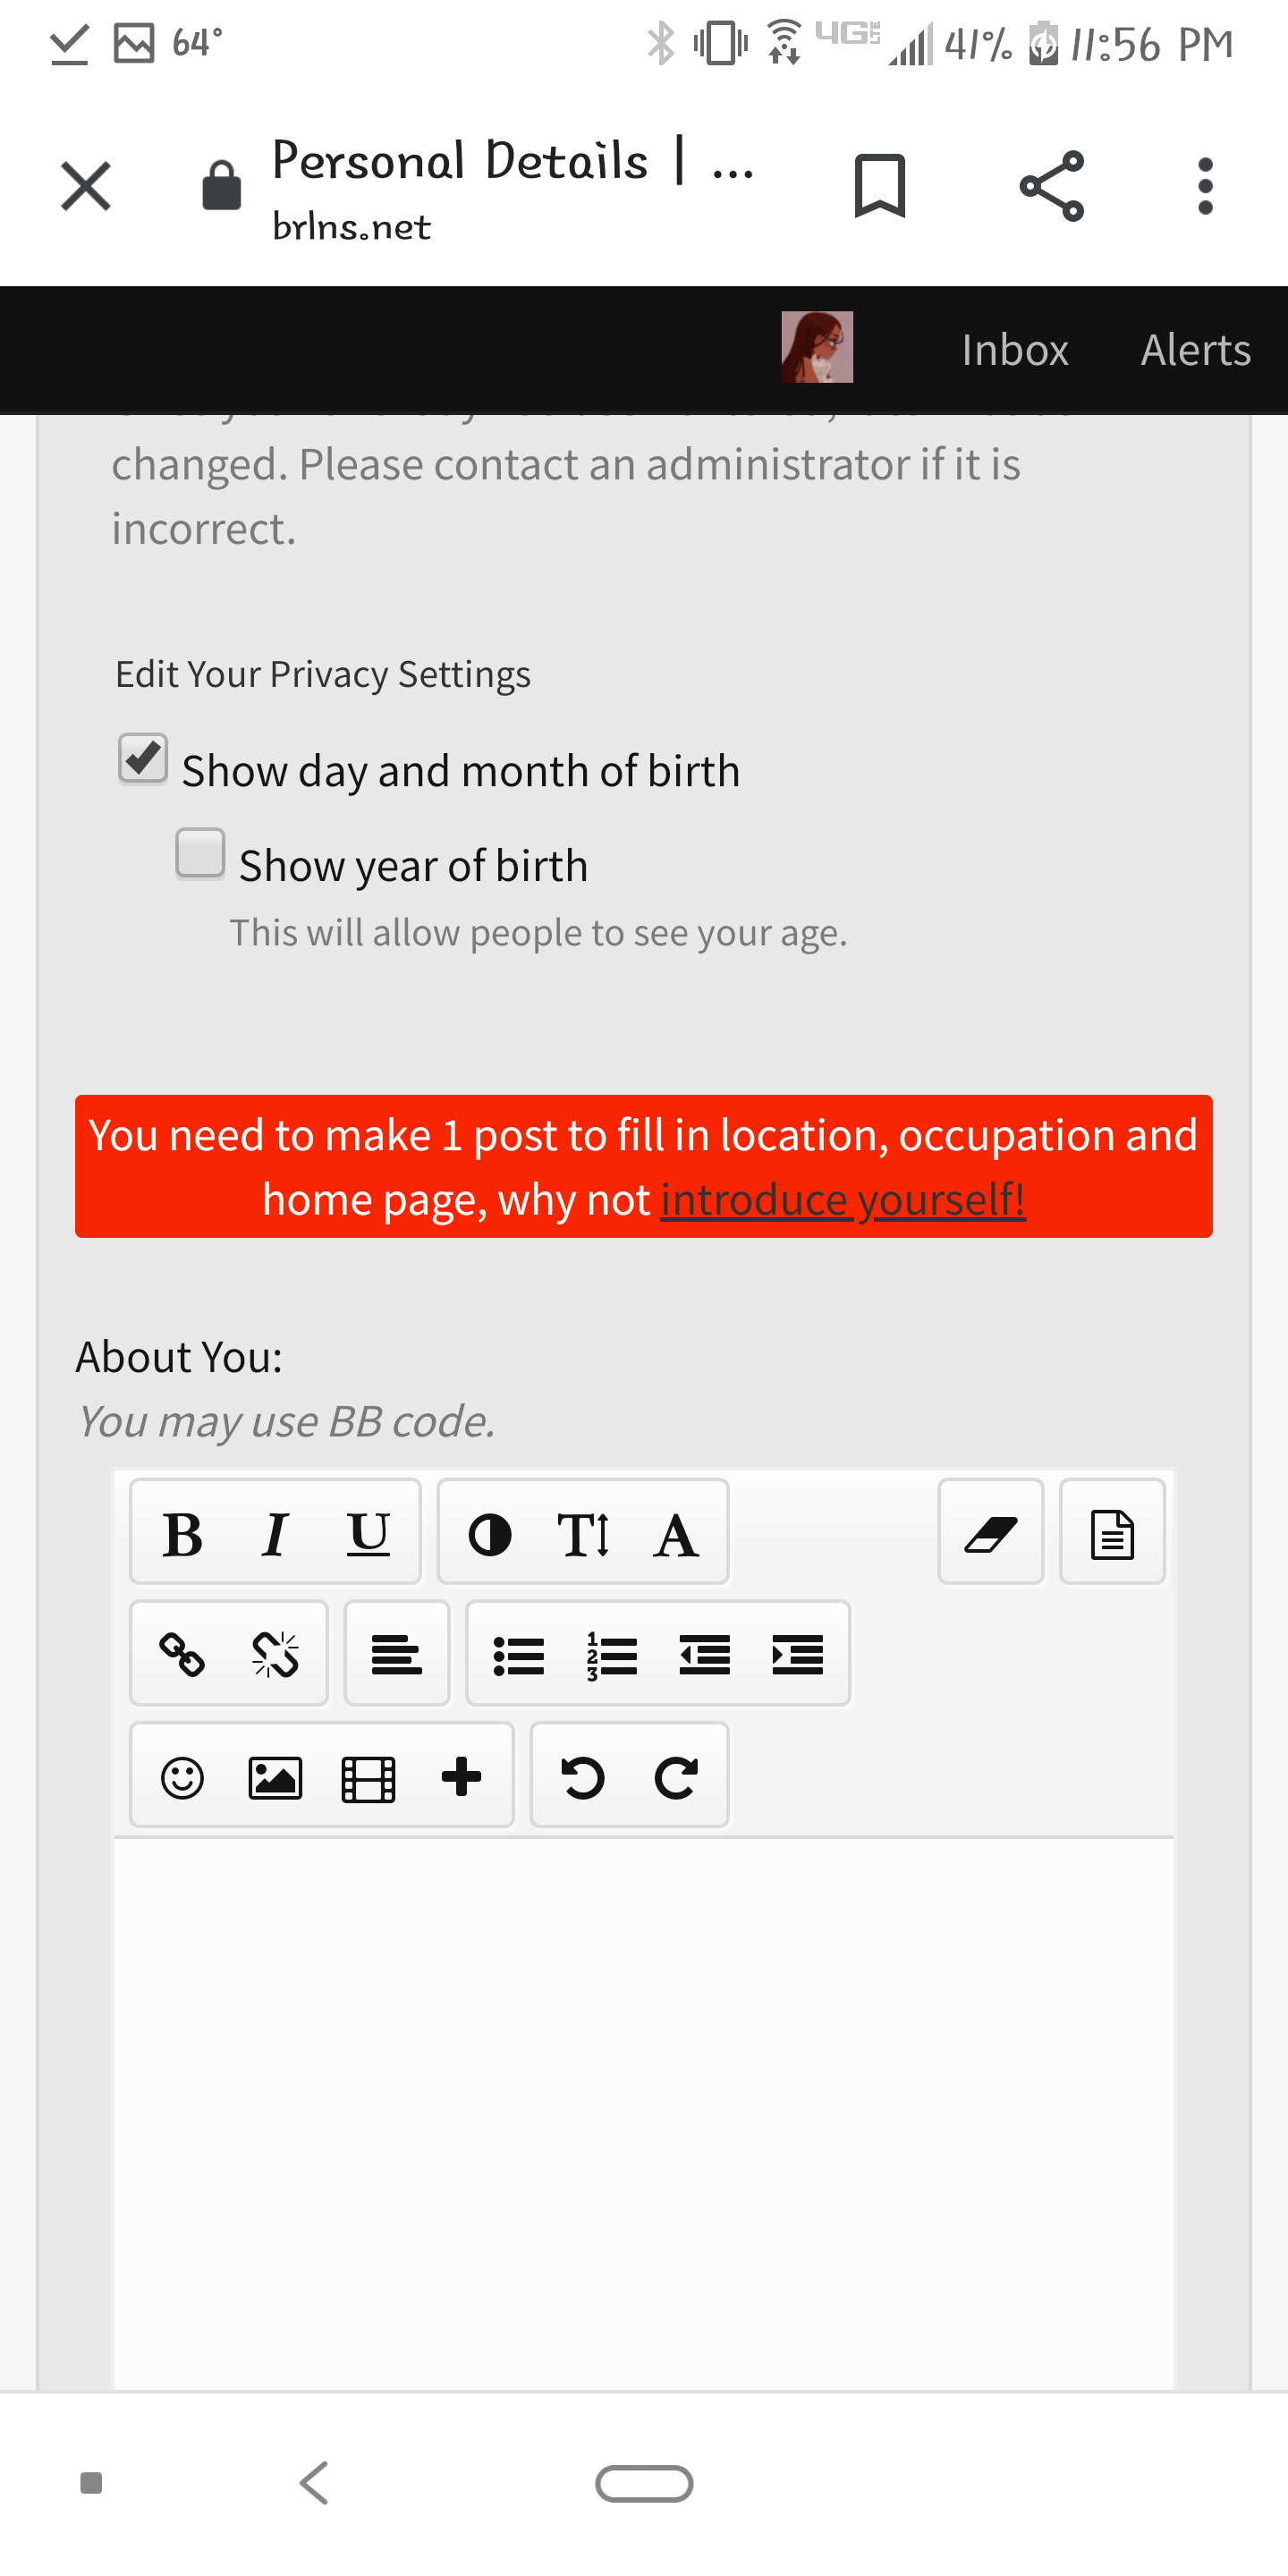Screen dimensions: 1288x2576
Task: Insert a link with chain icon
Action: pos(182,1654)
